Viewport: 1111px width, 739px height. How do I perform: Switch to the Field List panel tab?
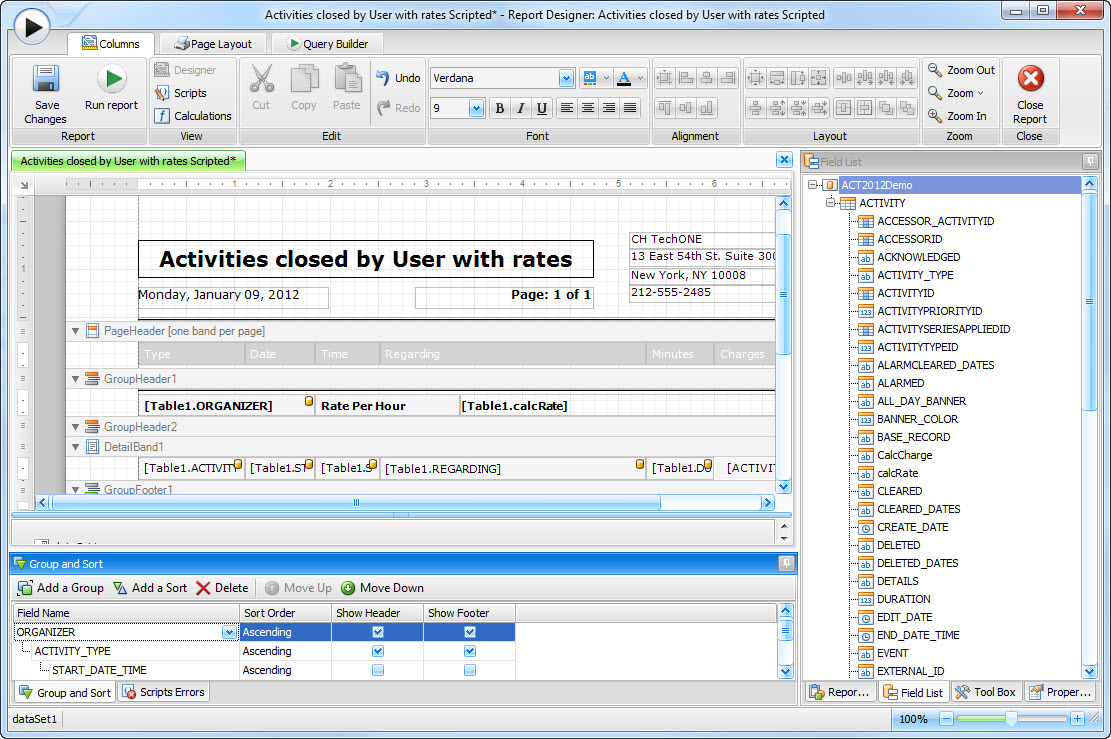click(913, 692)
